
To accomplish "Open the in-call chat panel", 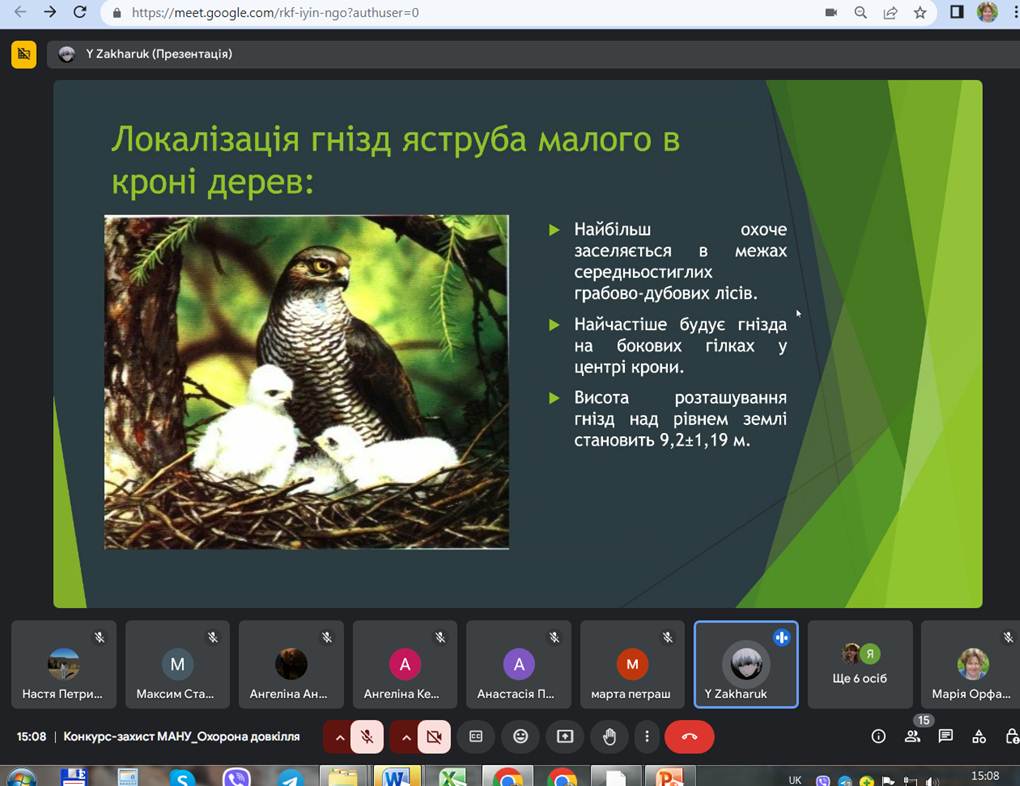I will [945, 736].
